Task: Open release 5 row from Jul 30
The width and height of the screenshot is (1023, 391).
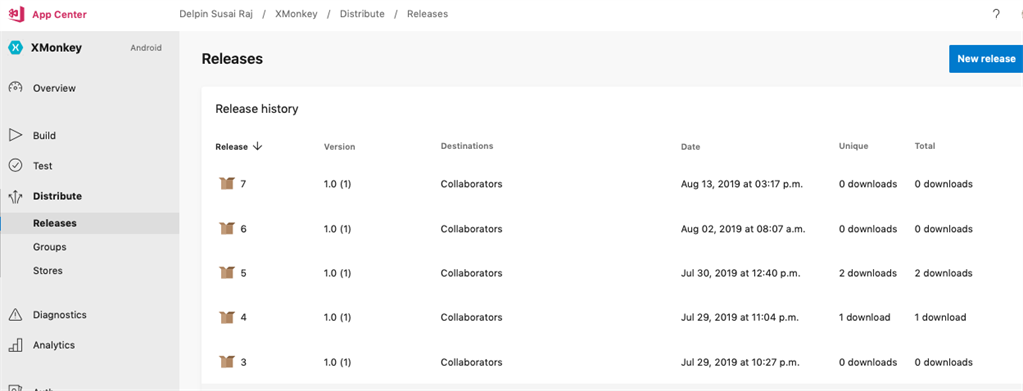Action: (612, 273)
